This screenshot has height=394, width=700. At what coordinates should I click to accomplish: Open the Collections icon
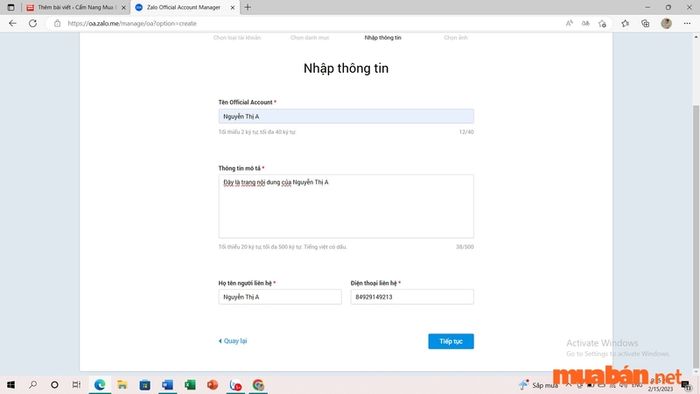tap(646, 23)
